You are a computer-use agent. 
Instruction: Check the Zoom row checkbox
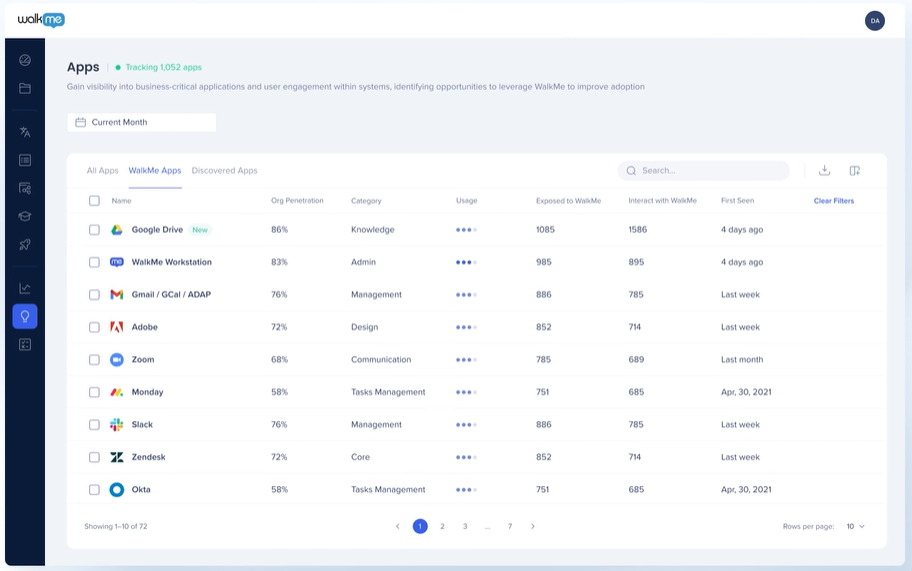tap(94, 360)
